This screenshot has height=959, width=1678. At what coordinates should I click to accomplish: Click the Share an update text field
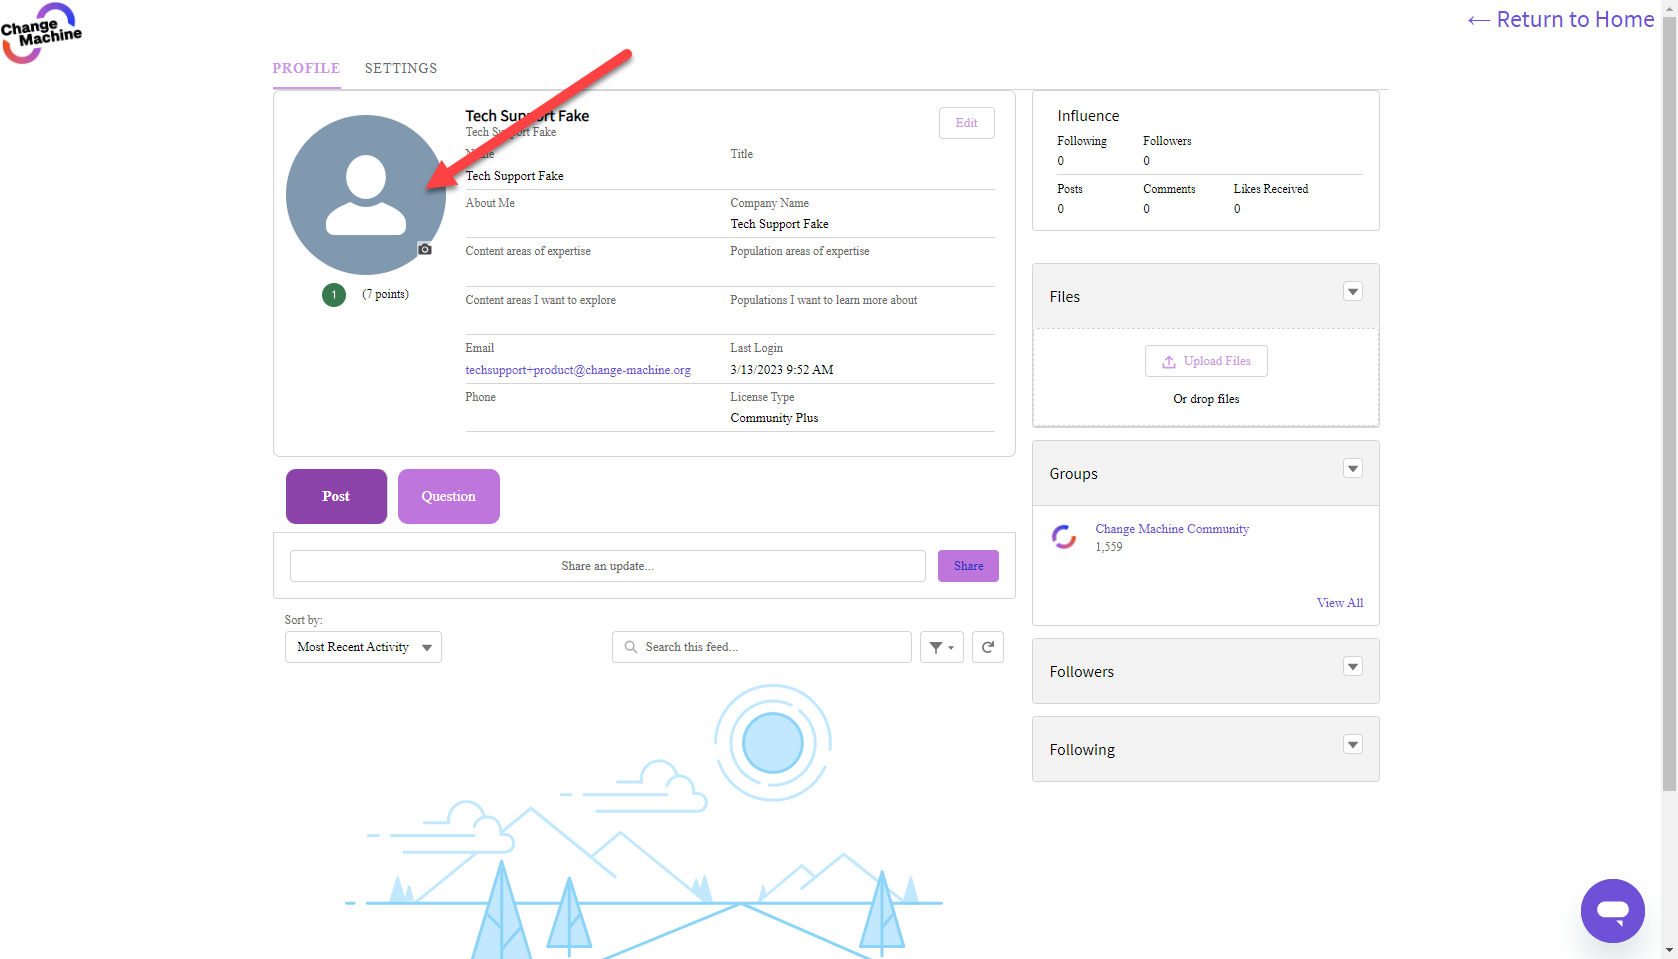608,566
